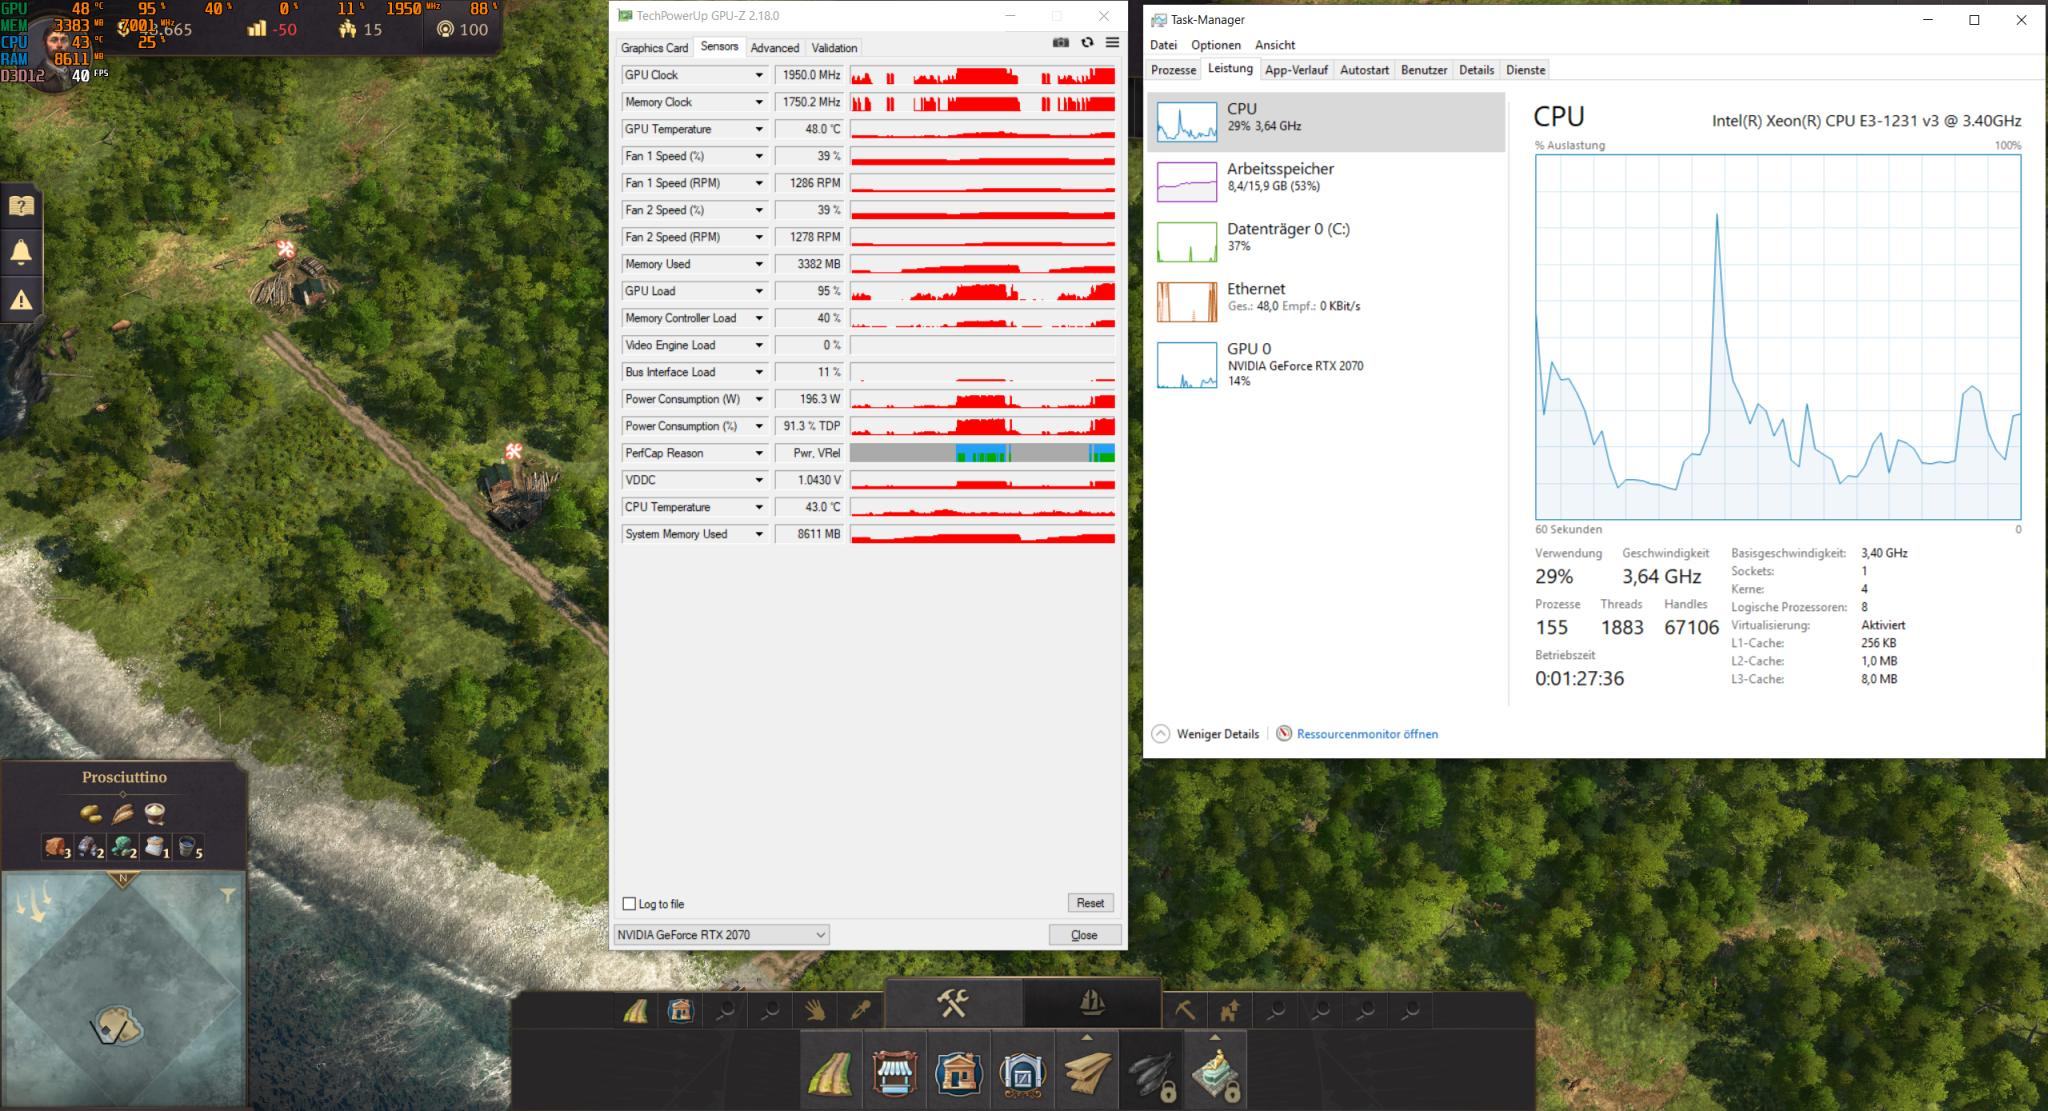The height and width of the screenshot is (1111, 2048).
Task: Collapse Task Manager via Weniger Details
Action: (x=1206, y=734)
